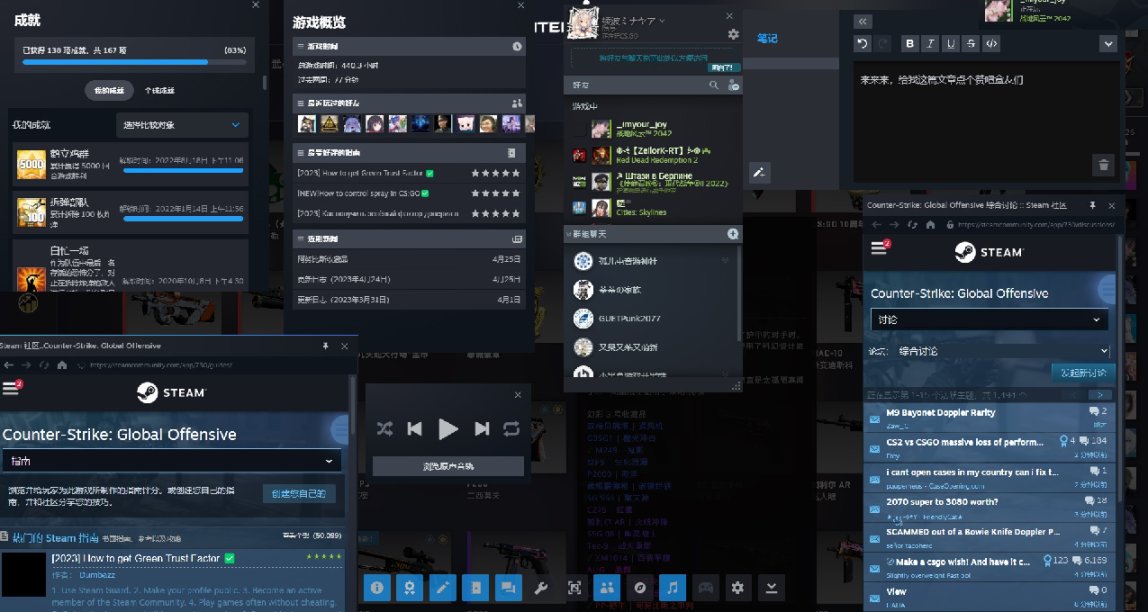1148x612 pixels.
Task: Open achievements icon in bottom overlay toolbar
Action: coord(410,588)
